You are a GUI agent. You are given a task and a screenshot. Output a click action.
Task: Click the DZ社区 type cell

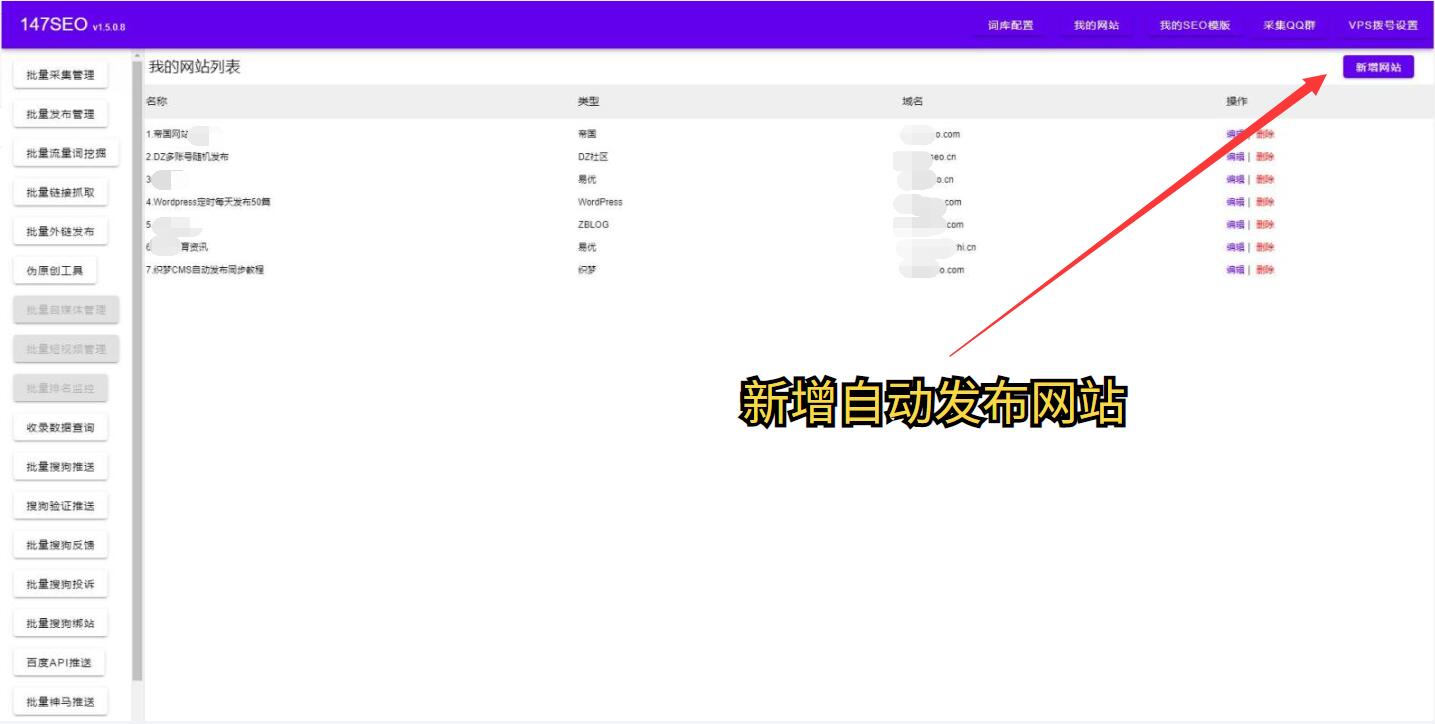[x=593, y=157]
